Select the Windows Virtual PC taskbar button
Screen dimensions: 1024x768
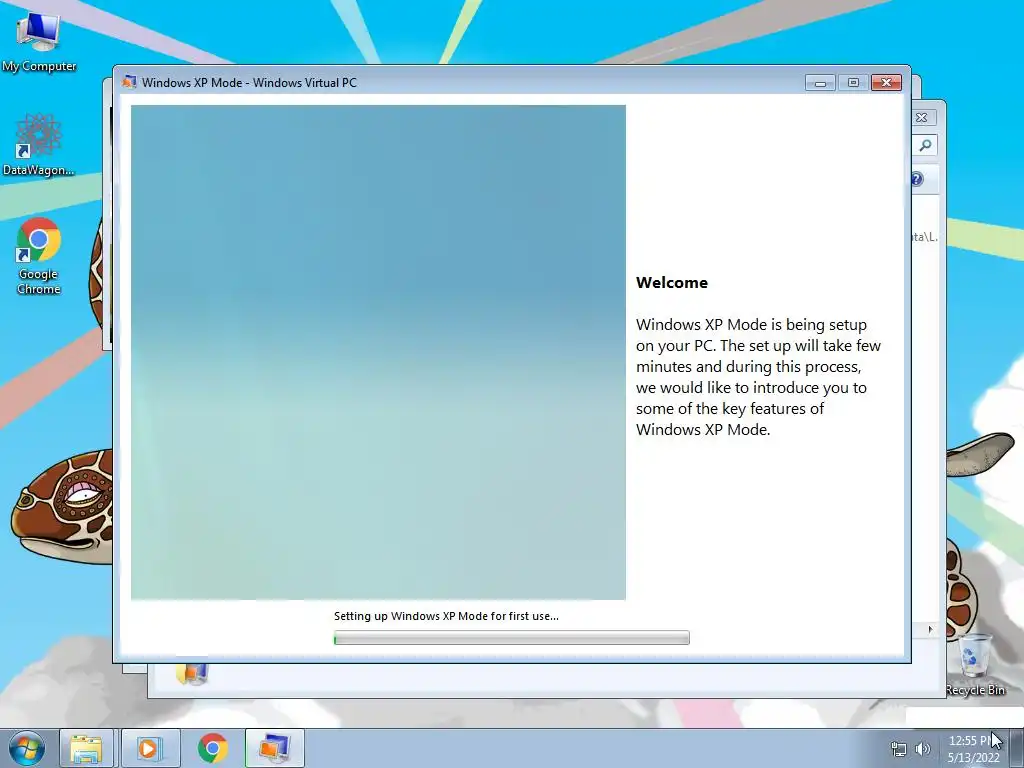(x=274, y=748)
